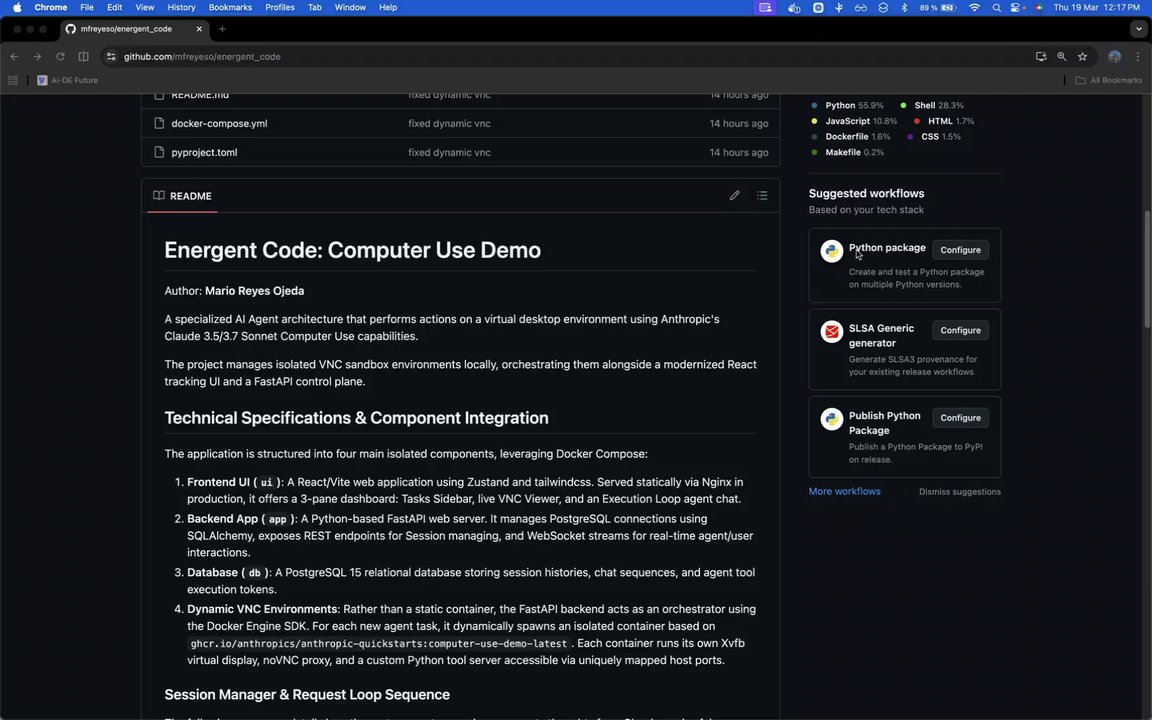
Task: Open the Chrome three-dot menu
Action: pos(1138,57)
